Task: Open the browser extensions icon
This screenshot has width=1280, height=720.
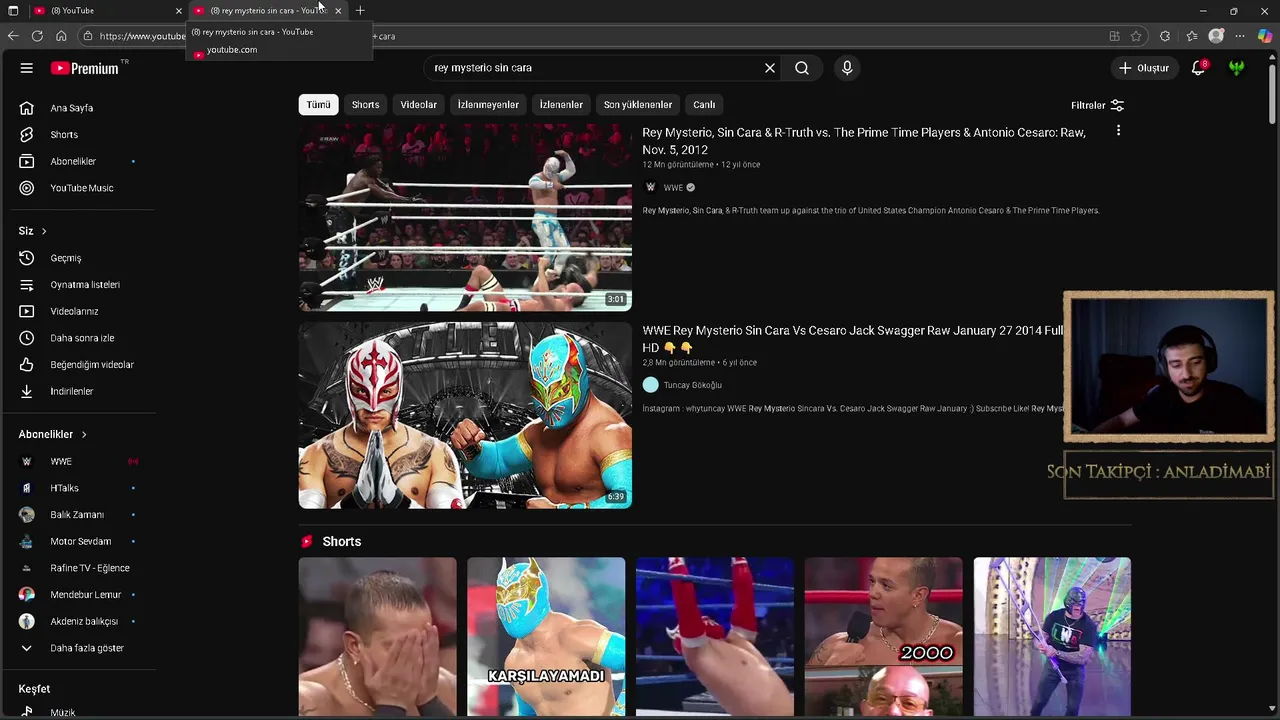Action: pyautogui.click(x=1165, y=36)
